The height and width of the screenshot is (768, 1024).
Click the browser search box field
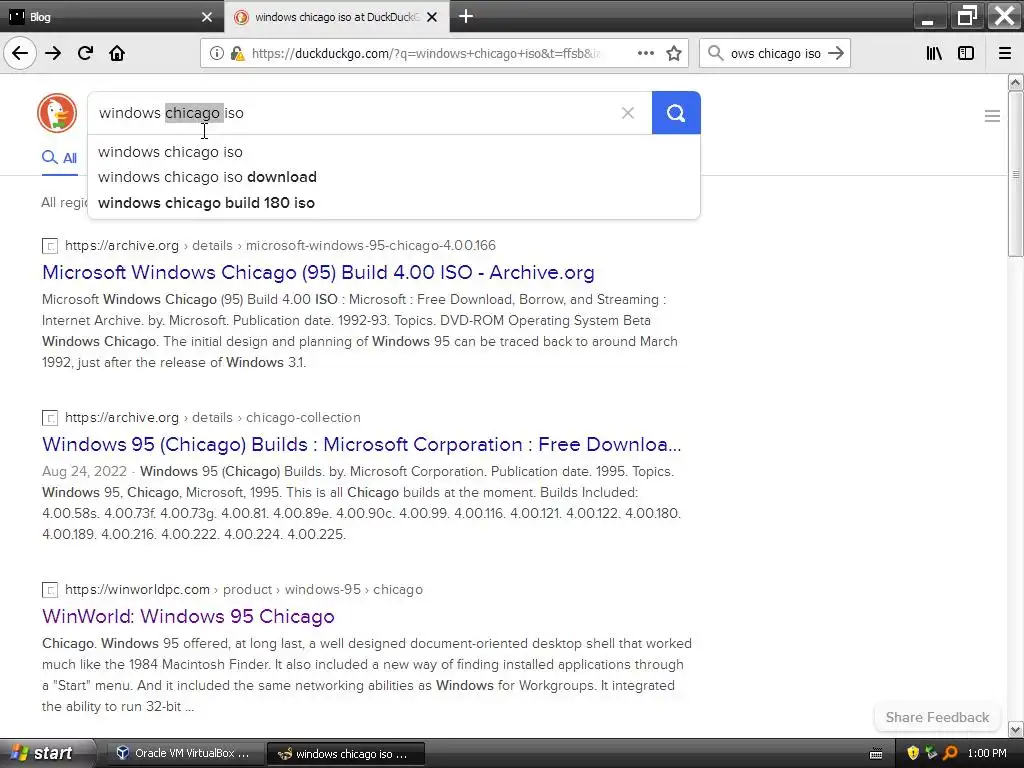point(775,54)
